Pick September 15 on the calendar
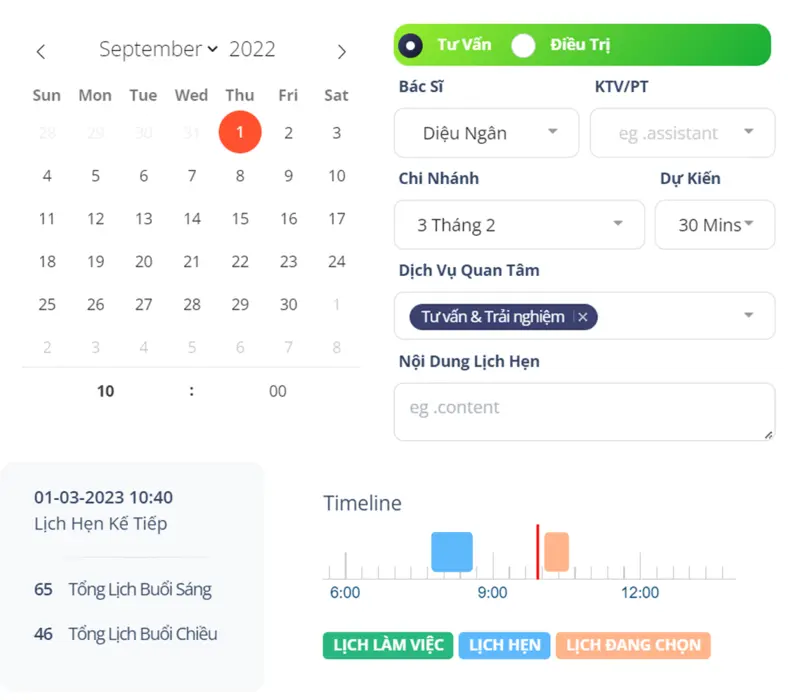Screen dimensions: 809x700 tap(240, 219)
